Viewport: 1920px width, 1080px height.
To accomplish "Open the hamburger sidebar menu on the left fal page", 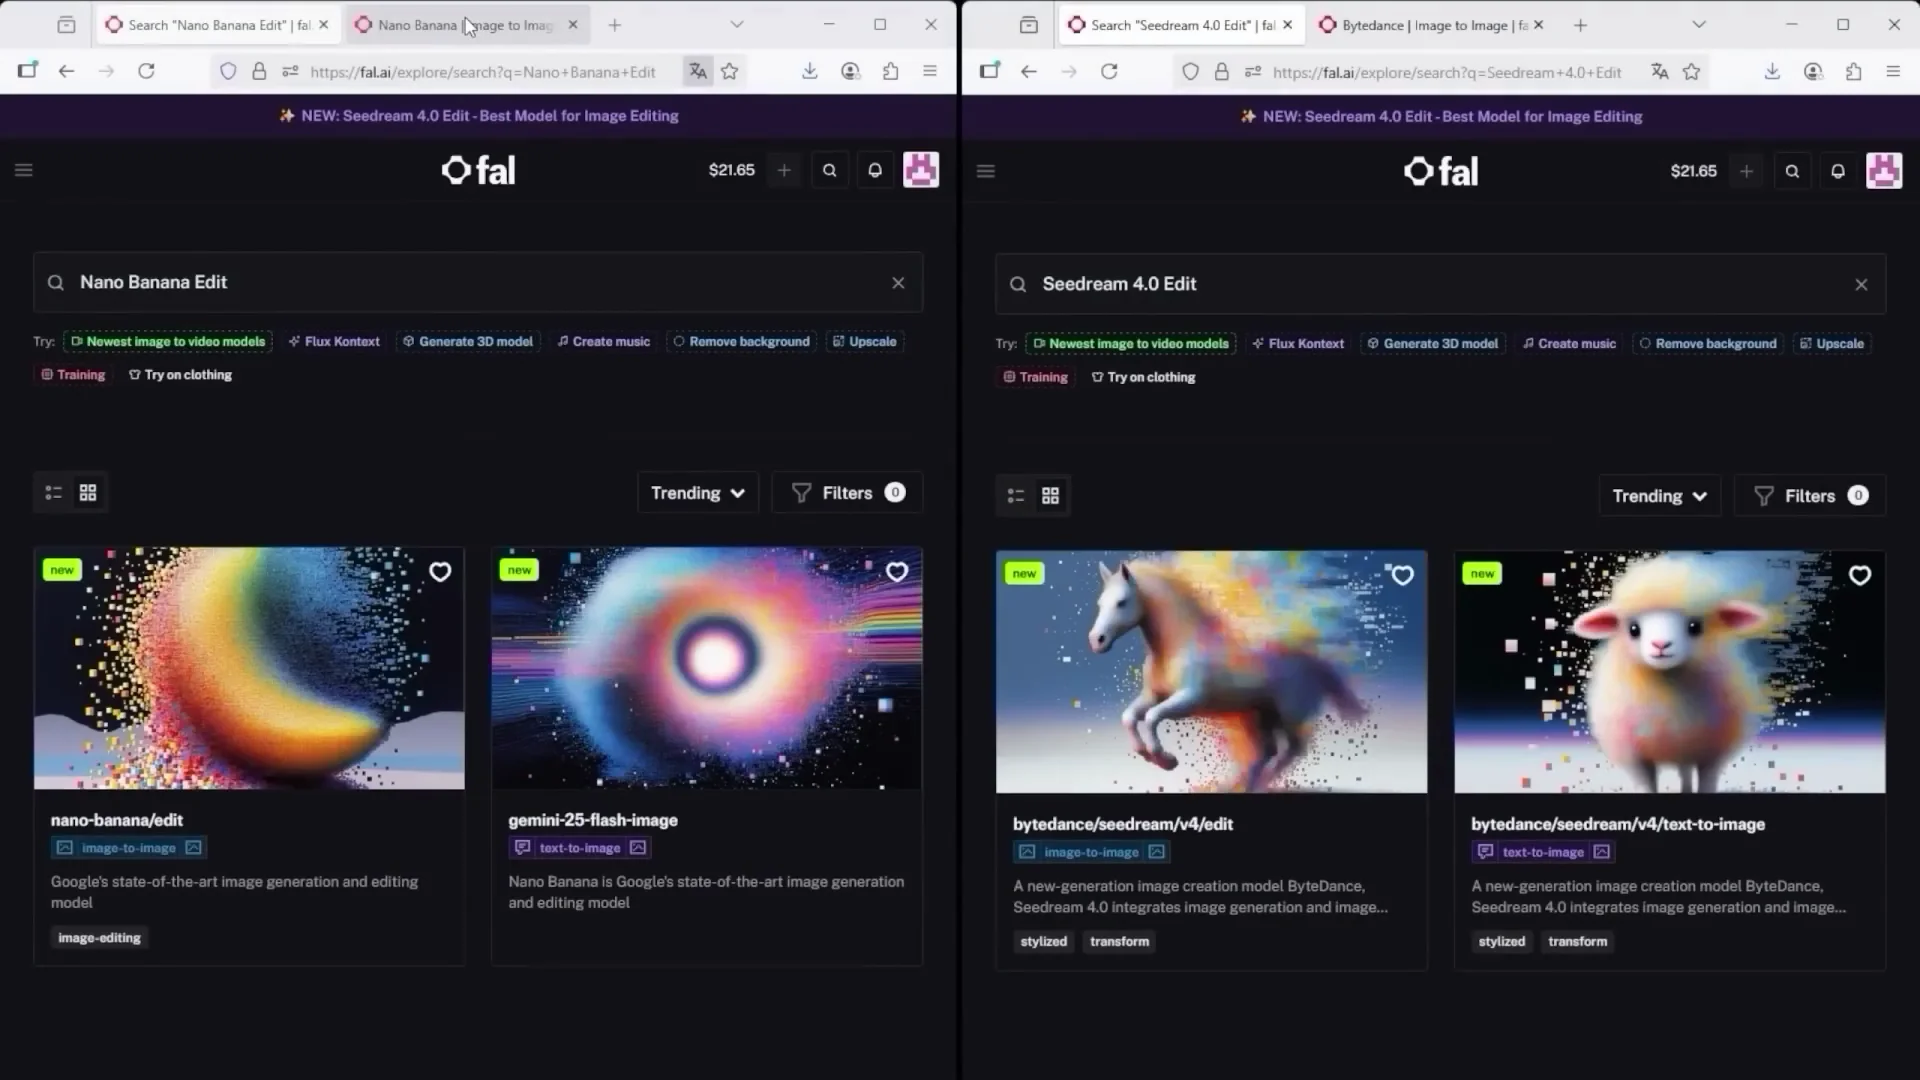I will 24,170.
